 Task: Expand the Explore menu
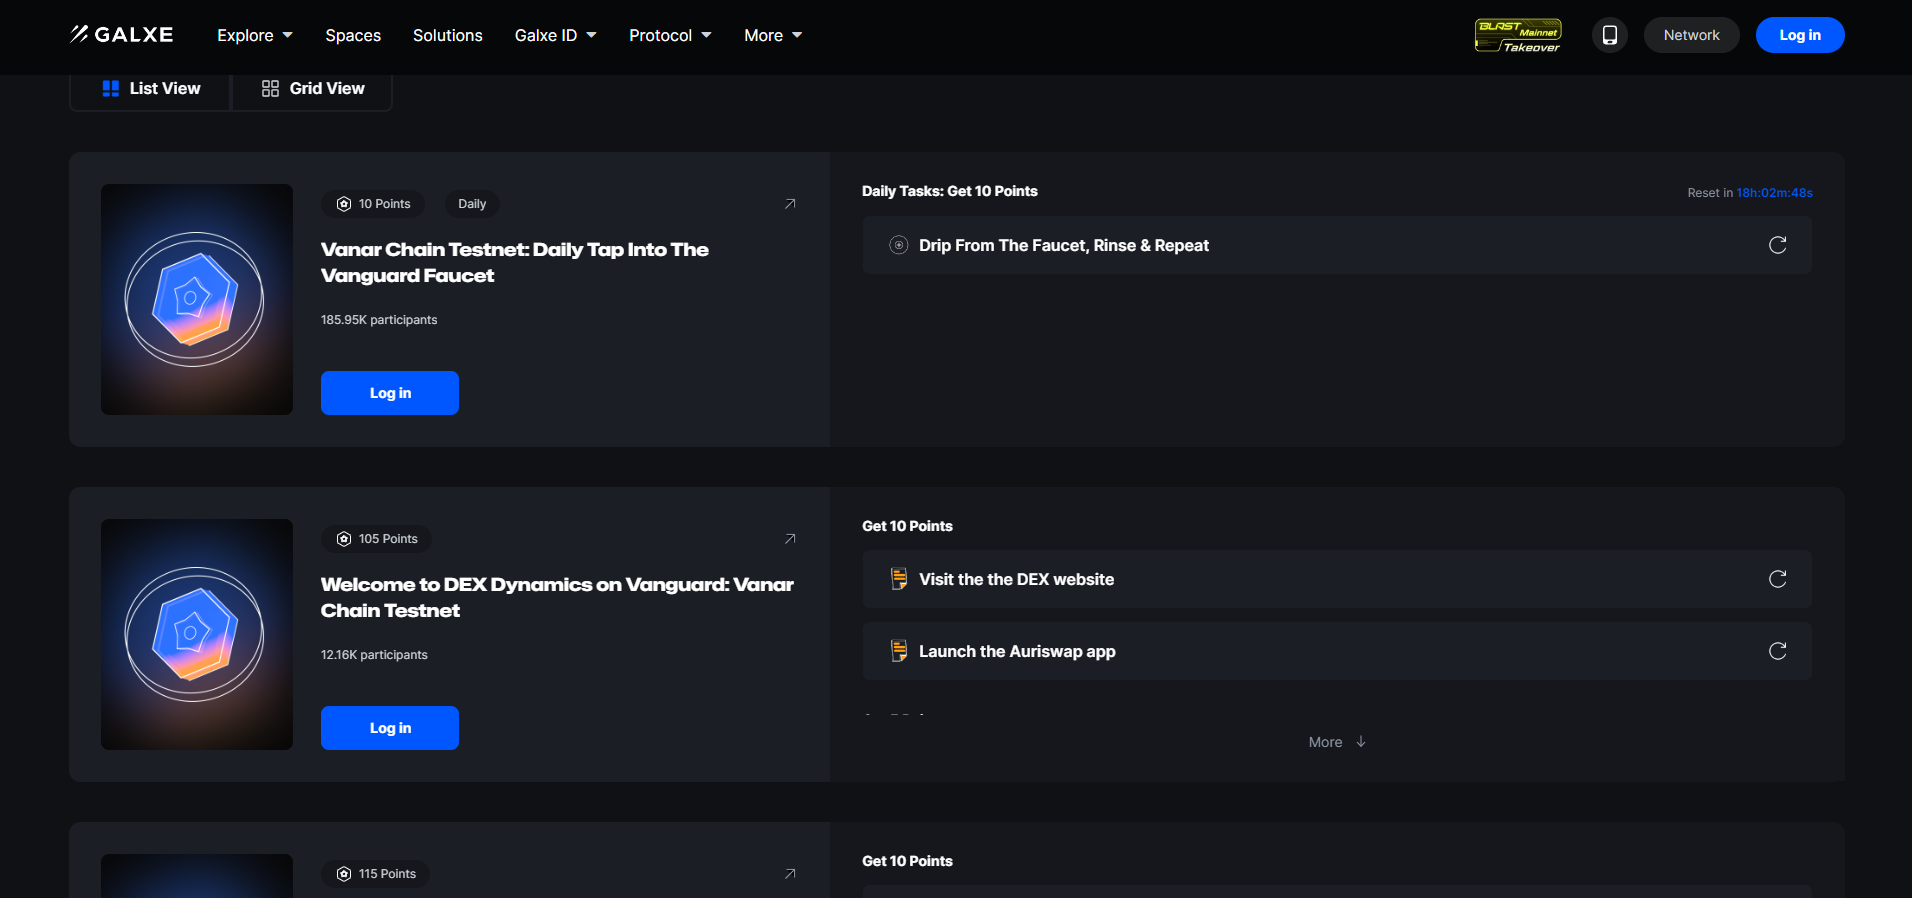point(255,35)
